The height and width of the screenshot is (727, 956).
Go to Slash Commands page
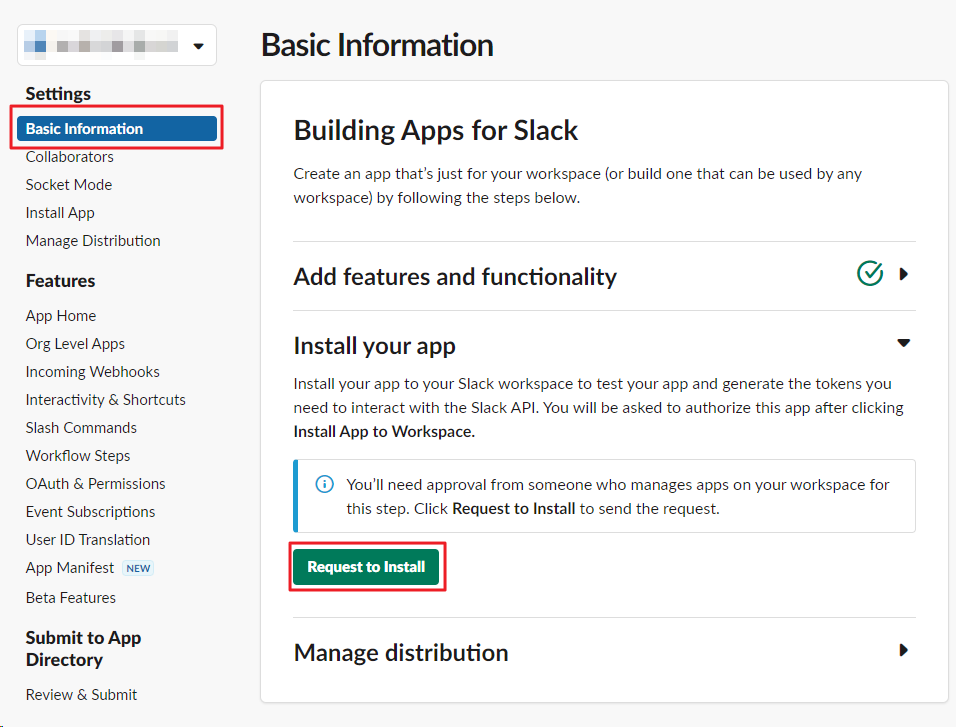(x=81, y=428)
